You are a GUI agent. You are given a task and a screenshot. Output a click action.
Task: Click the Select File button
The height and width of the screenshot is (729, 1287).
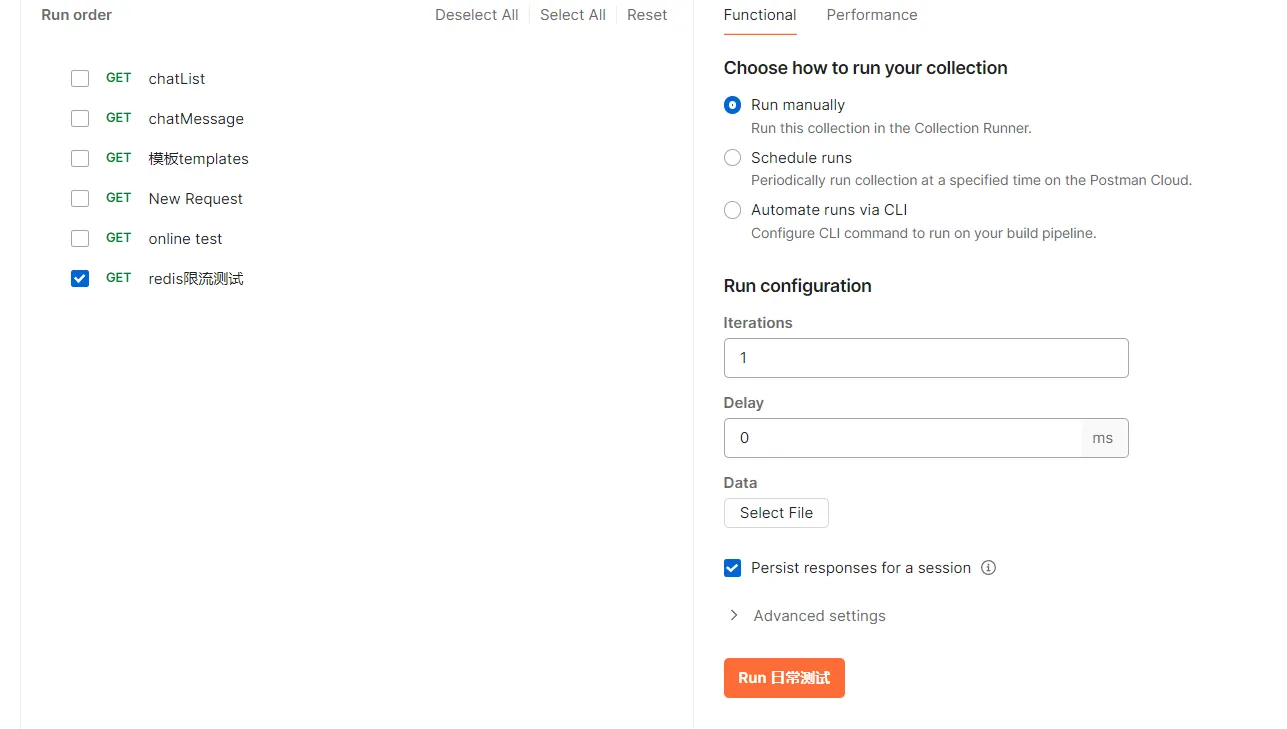(x=776, y=513)
